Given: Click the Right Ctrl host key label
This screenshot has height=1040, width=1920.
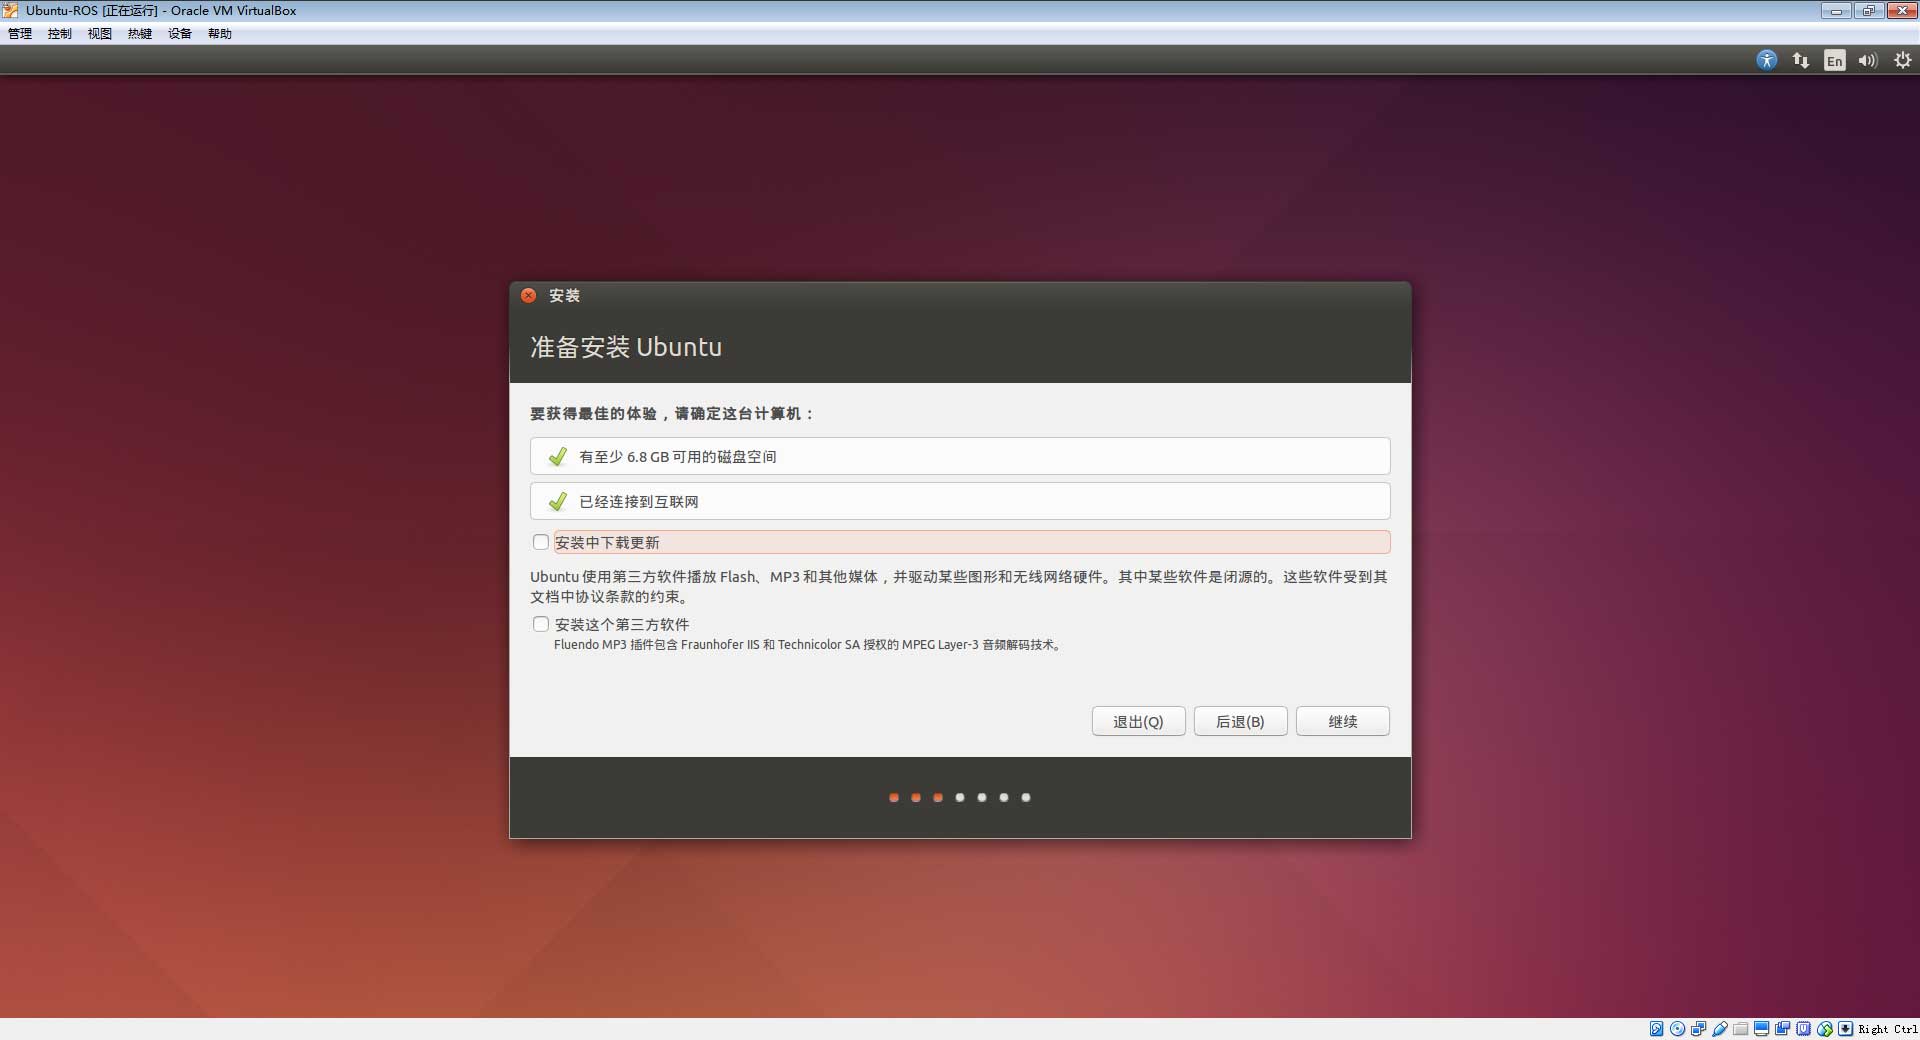Looking at the screenshot, I should tap(1888, 1029).
